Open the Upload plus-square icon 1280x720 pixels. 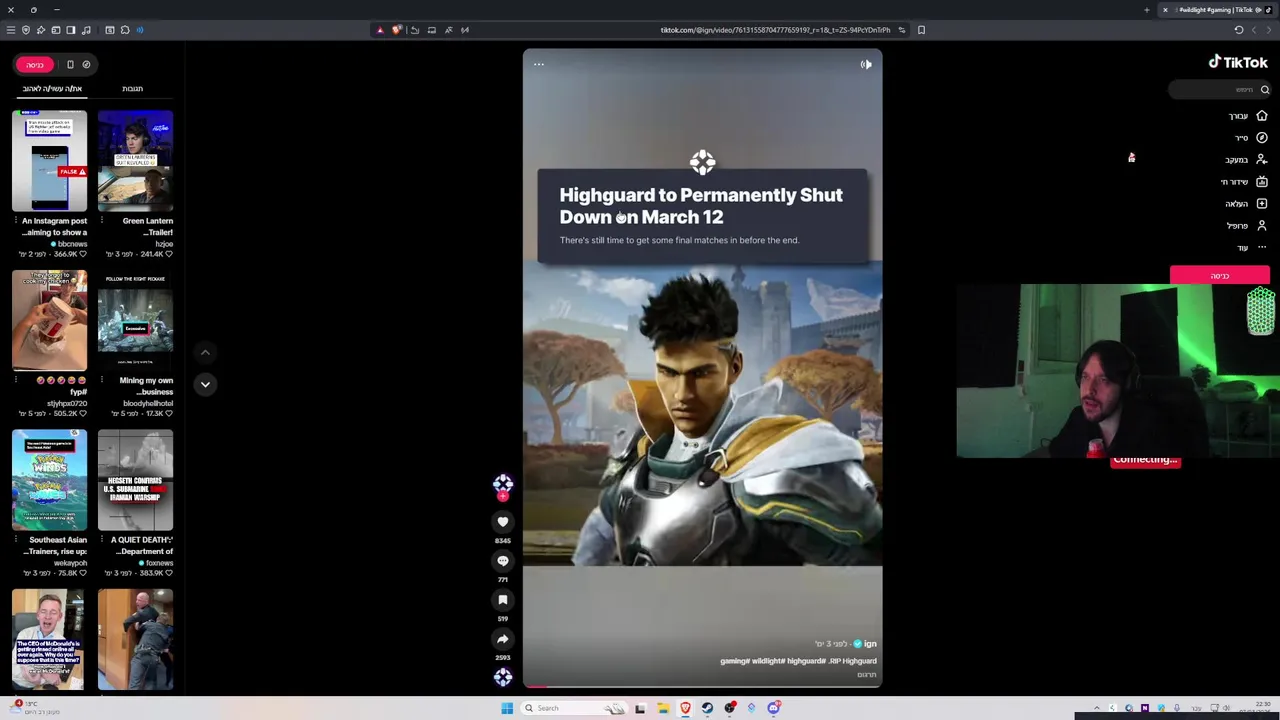pyautogui.click(x=1261, y=204)
